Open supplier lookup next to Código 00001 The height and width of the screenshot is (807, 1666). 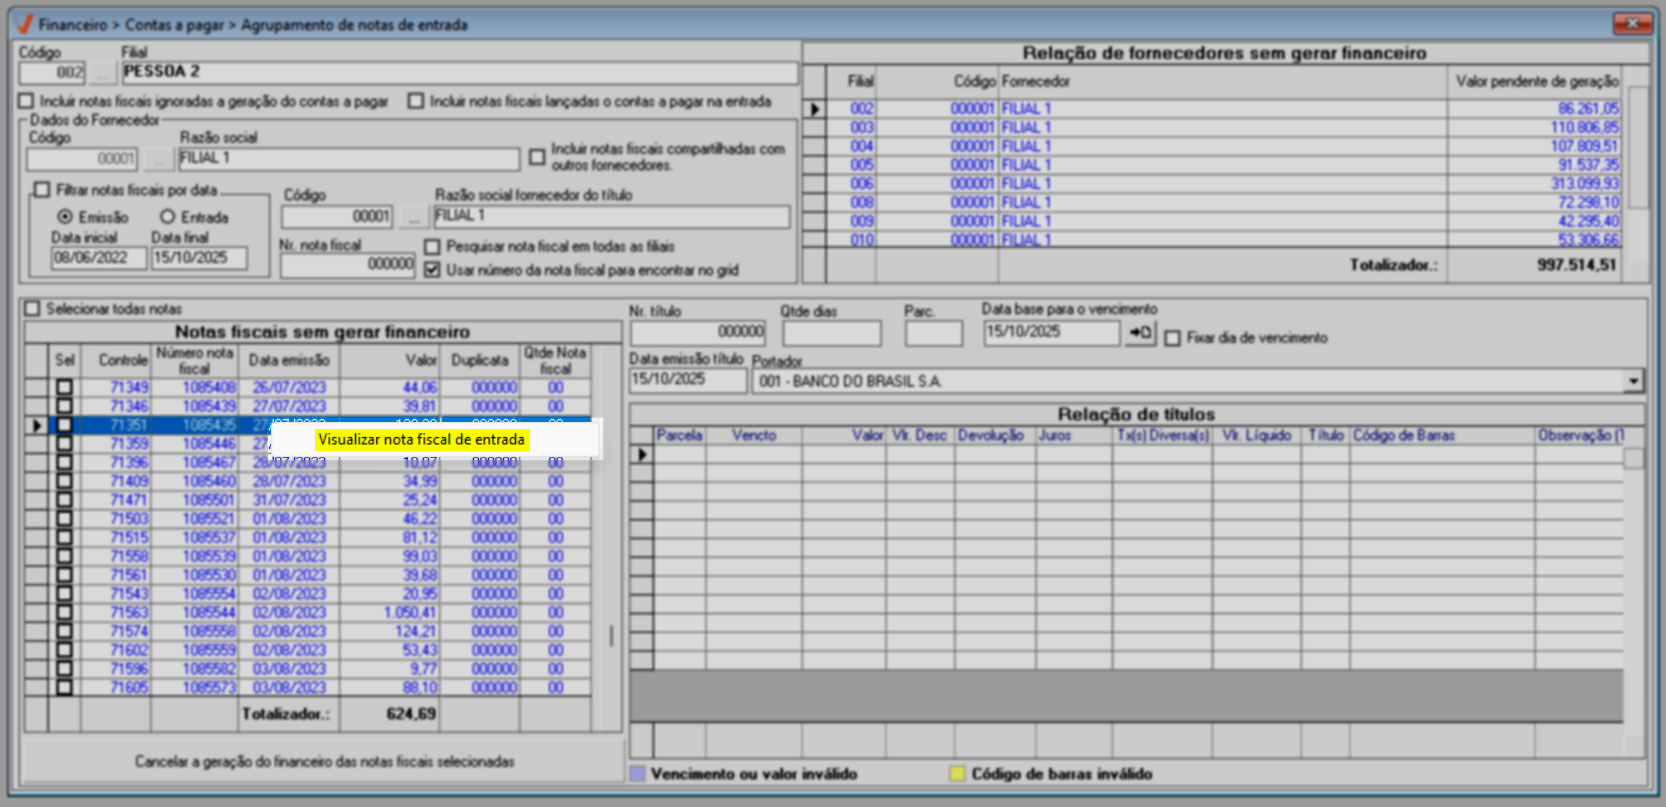click(x=159, y=159)
